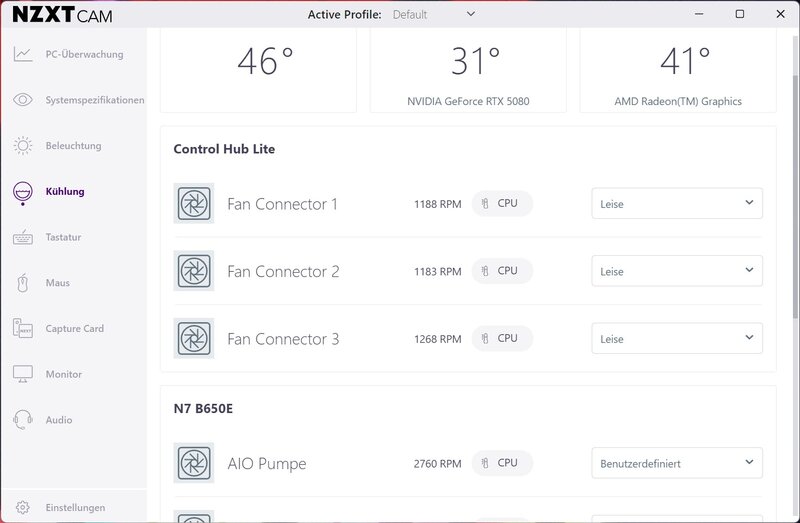The width and height of the screenshot is (800, 523).
Task: Click the Fan Connector 3 fan icon
Action: tap(194, 338)
